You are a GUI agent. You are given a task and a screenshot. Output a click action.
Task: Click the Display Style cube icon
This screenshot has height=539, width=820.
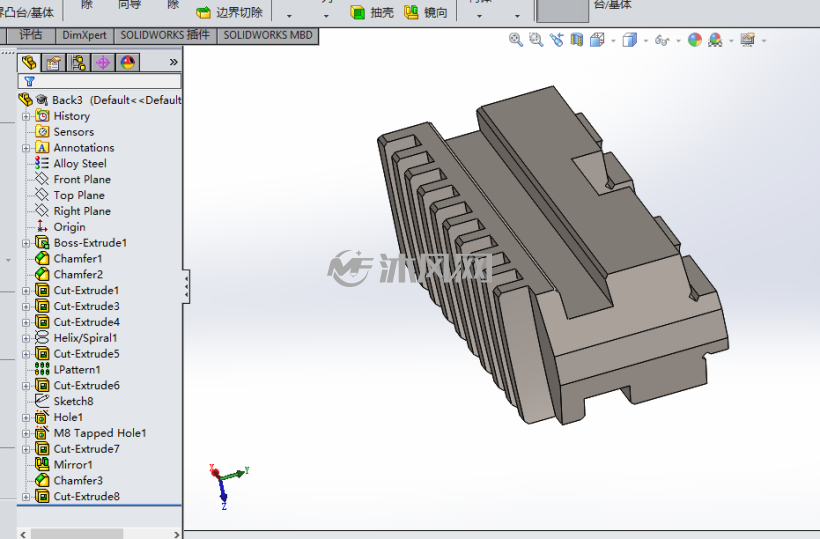click(630, 40)
